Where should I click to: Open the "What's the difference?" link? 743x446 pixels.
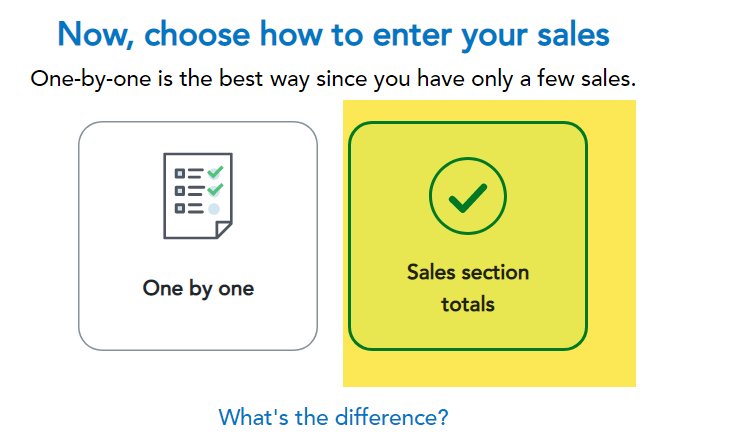[333, 418]
